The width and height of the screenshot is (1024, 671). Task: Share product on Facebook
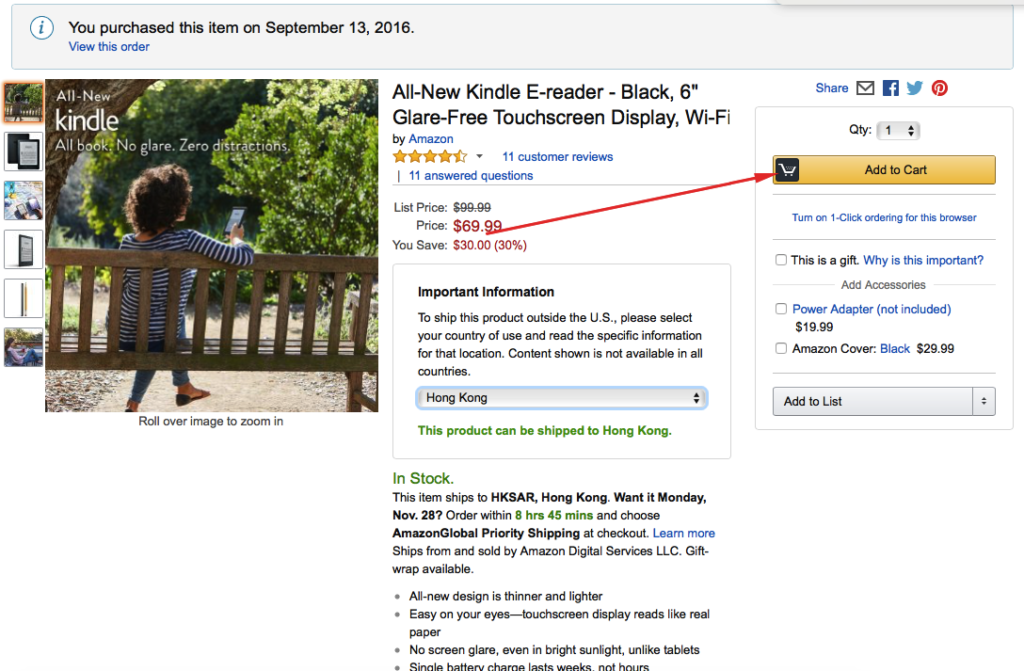[x=890, y=88]
